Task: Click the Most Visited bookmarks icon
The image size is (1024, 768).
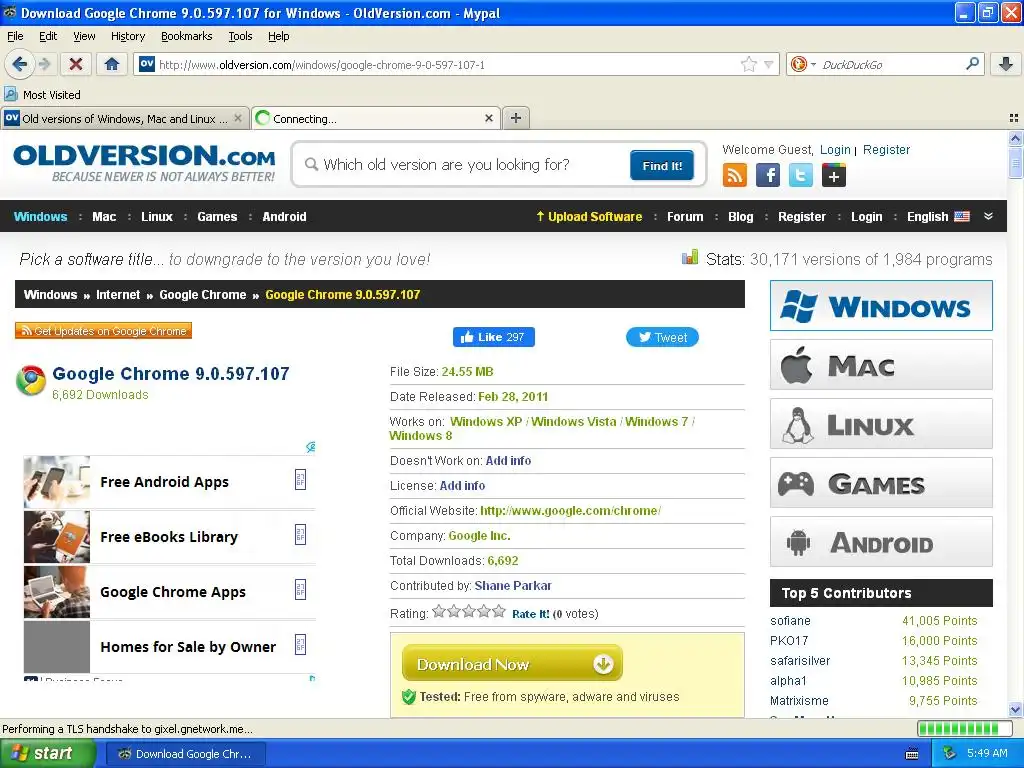Action: click(10, 95)
